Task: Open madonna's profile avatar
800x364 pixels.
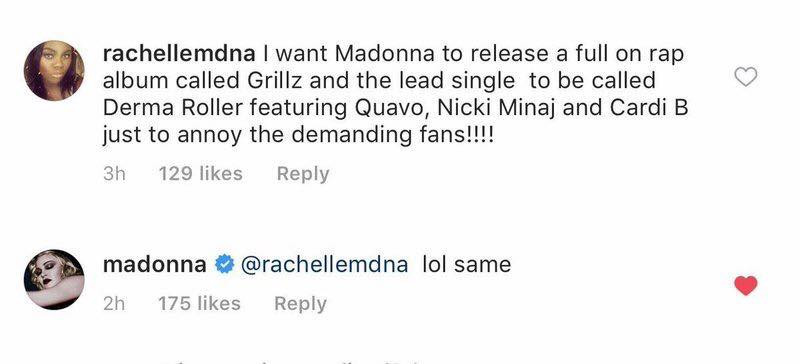Action: point(54,279)
